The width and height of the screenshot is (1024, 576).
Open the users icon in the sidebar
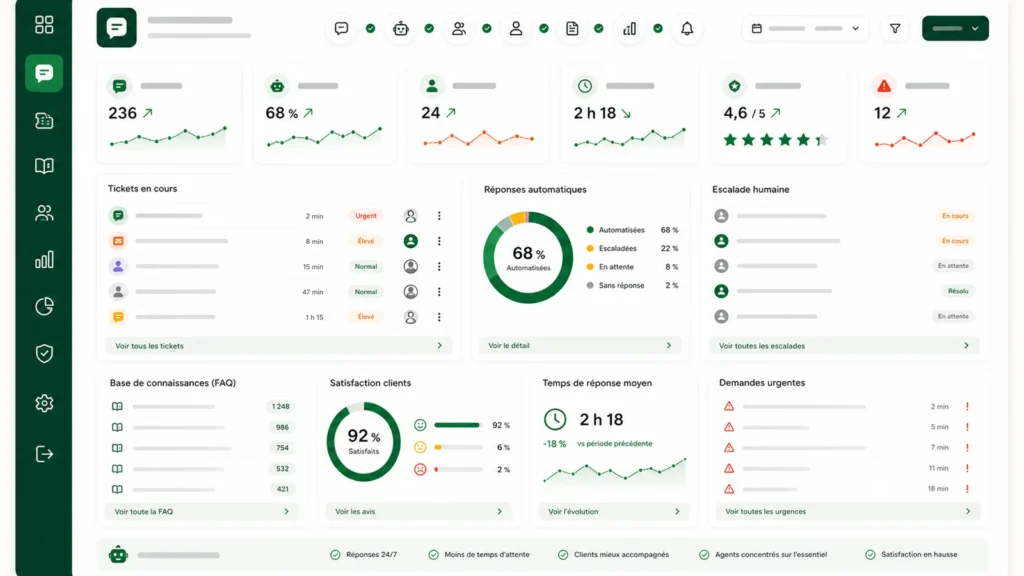pos(44,213)
